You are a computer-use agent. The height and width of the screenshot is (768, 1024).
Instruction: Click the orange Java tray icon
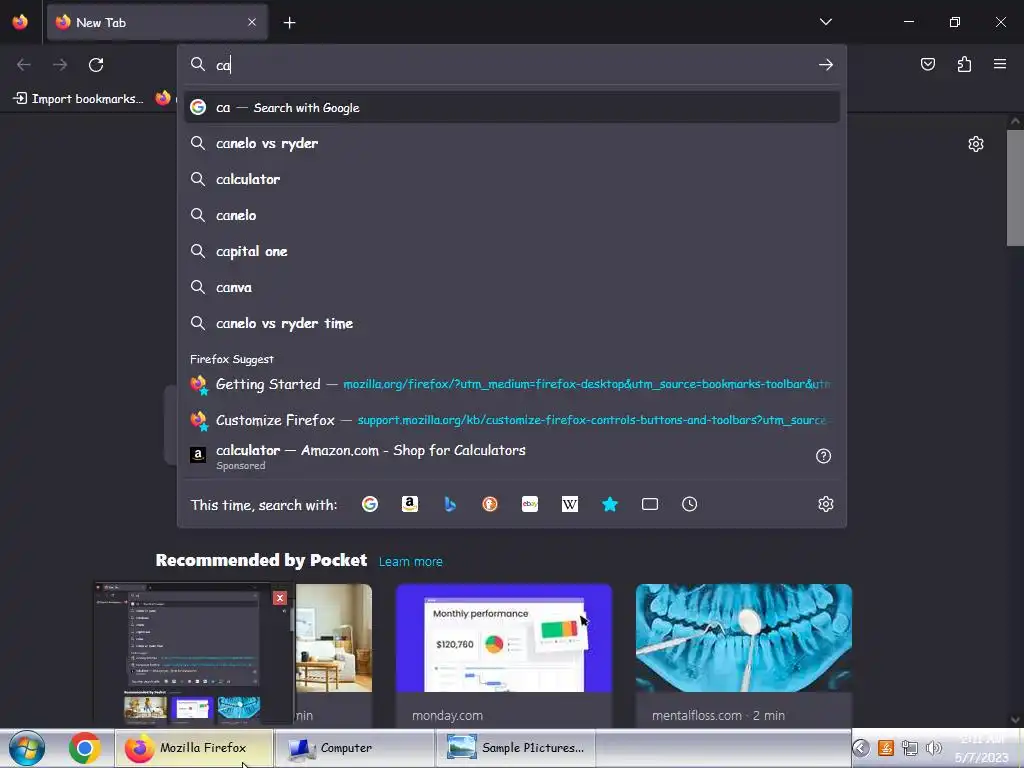click(x=886, y=748)
